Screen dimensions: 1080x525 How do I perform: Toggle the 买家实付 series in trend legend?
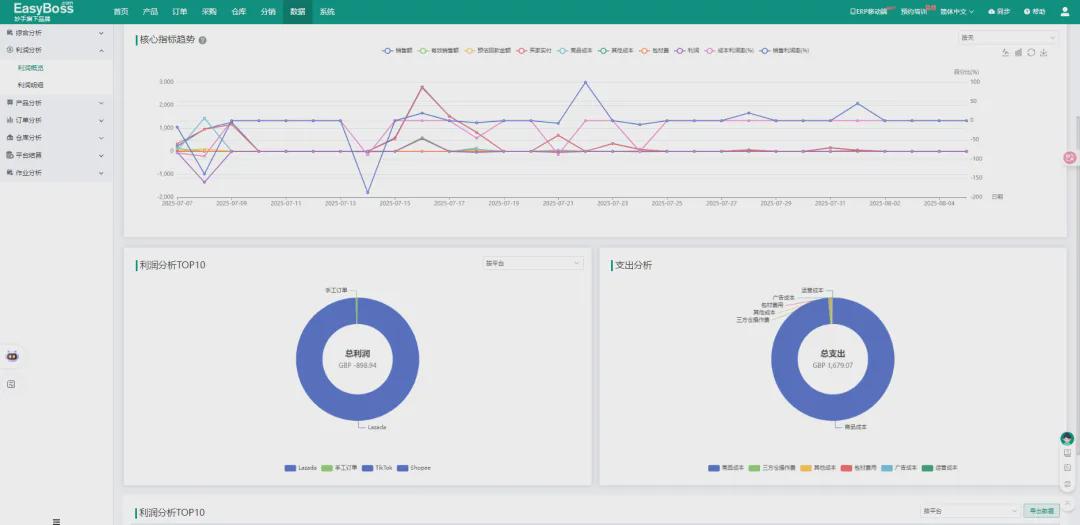(x=534, y=51)
